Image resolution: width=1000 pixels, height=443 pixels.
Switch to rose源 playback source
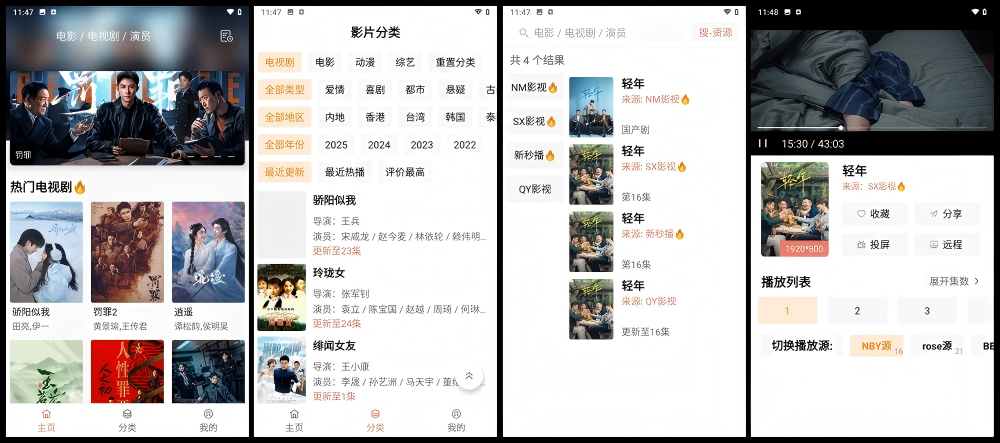(x=937, y=346)
